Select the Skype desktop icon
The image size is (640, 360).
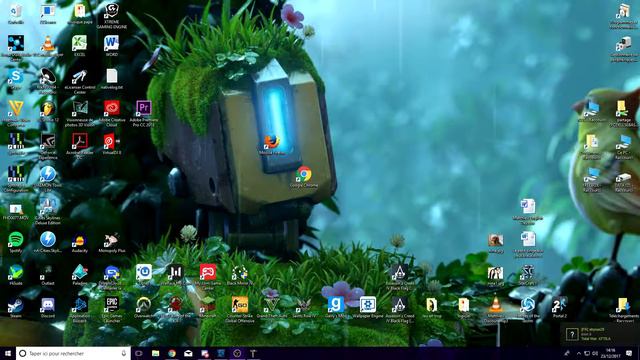click(16, 78)
